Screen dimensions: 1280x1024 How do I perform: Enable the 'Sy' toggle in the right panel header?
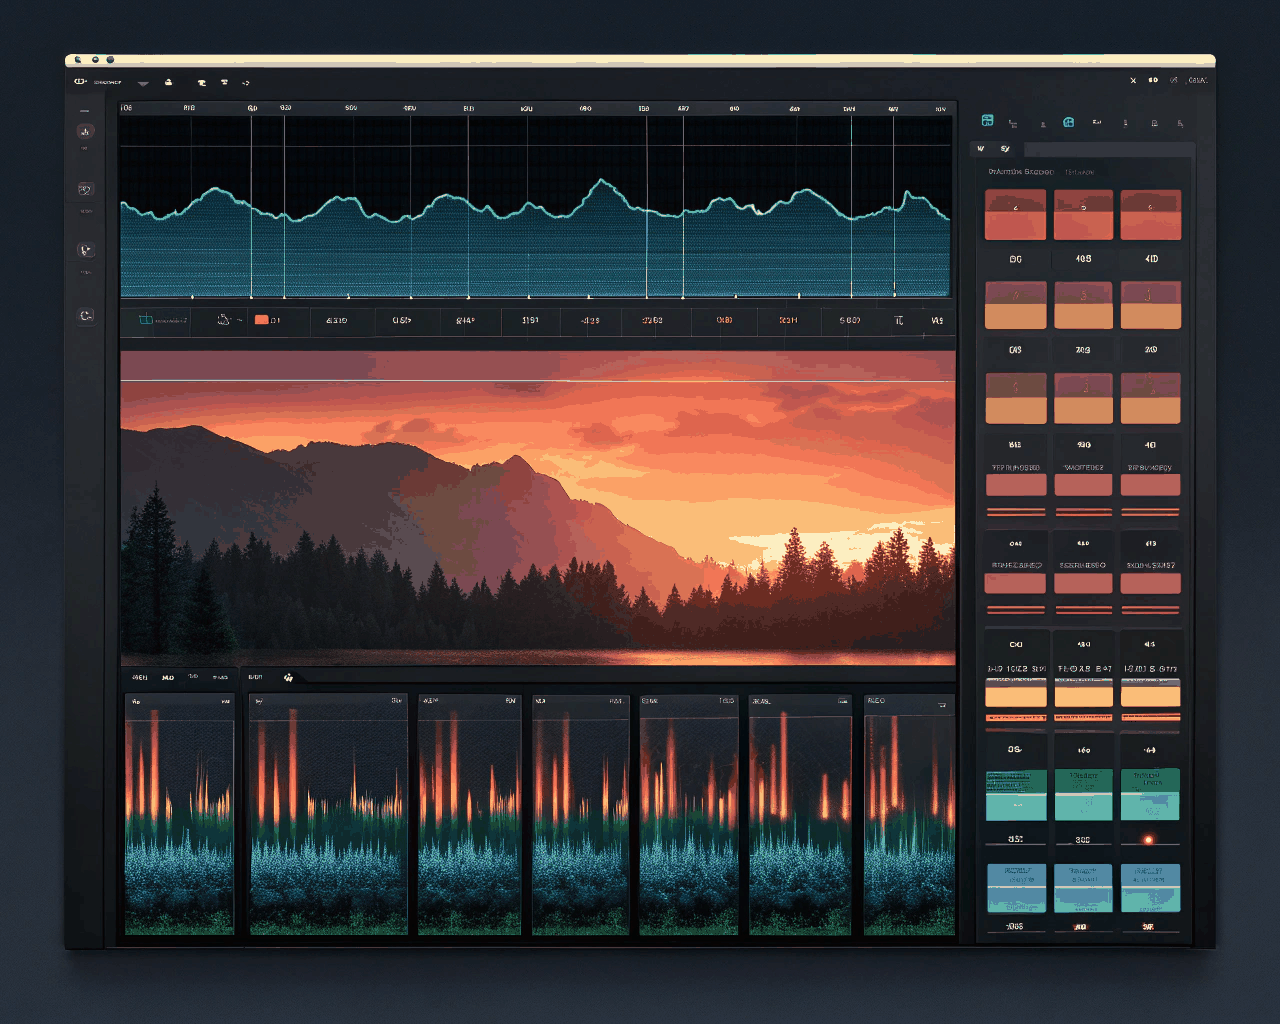[x=1005, y=148]
